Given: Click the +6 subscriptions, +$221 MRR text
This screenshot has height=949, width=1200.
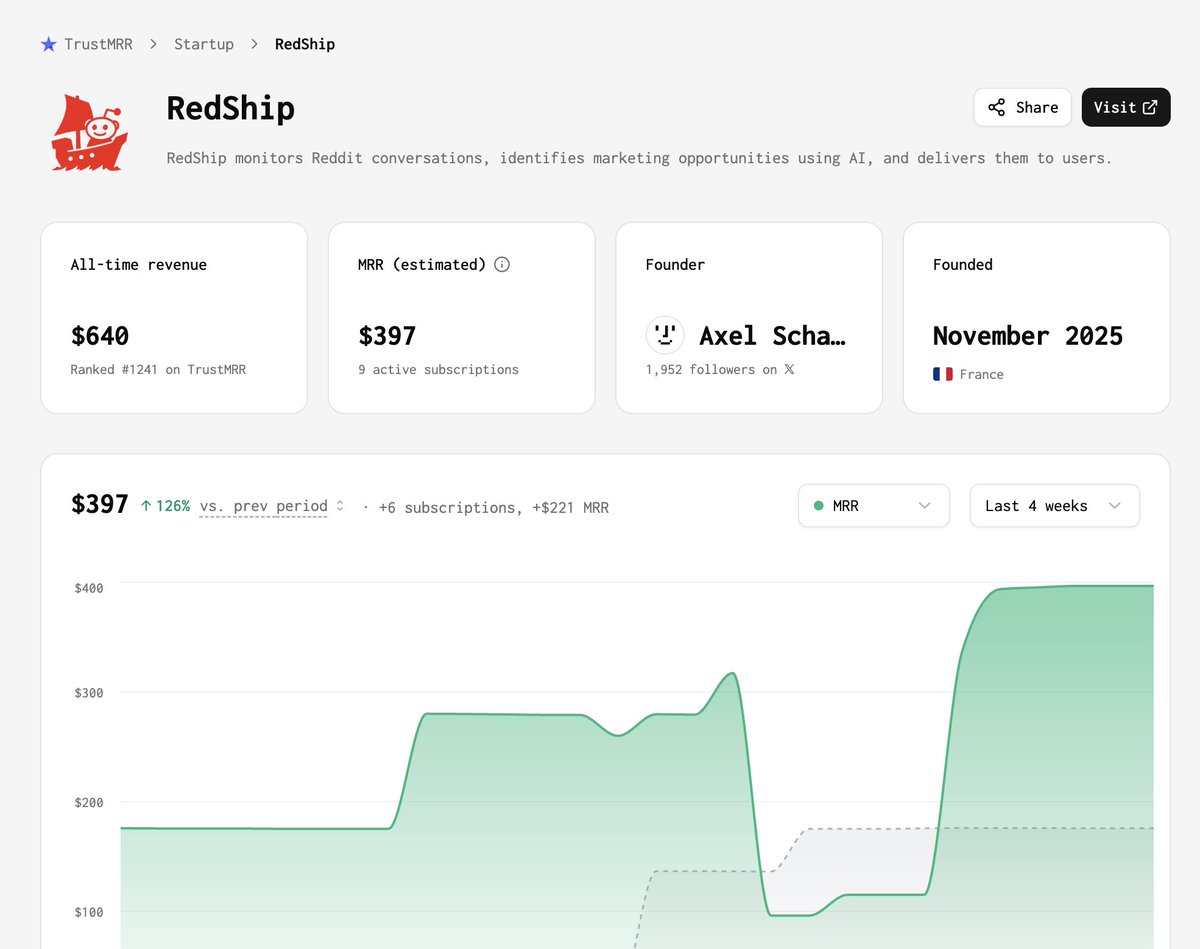Looking at the screenshot, I should pos(494,508).
